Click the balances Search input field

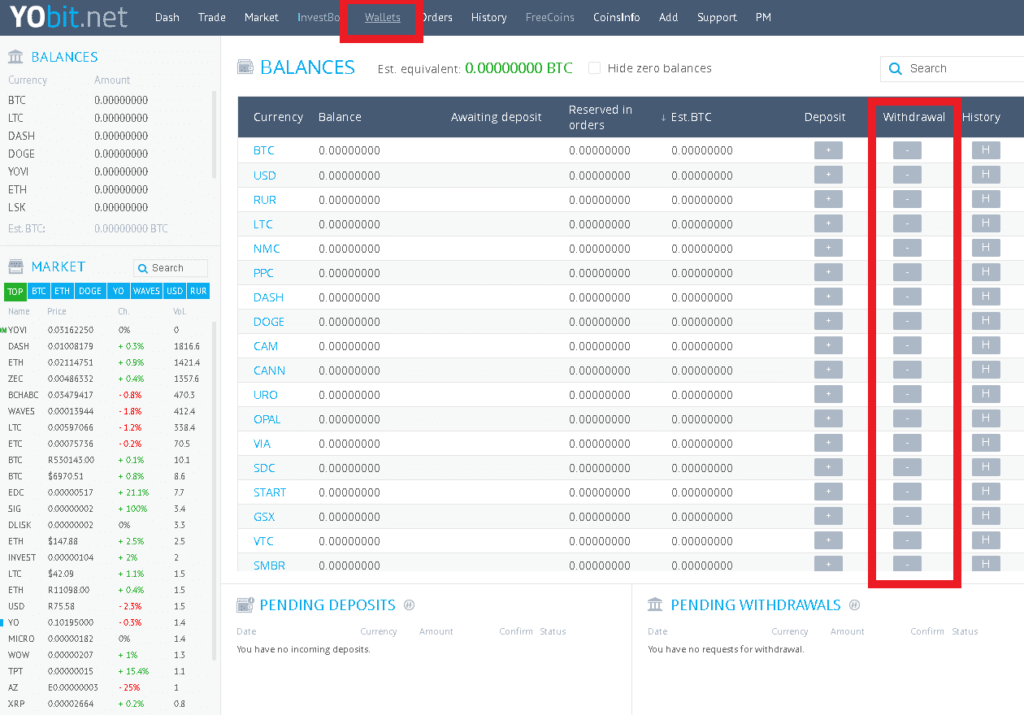pyautogui.click(x=953, y=69)
